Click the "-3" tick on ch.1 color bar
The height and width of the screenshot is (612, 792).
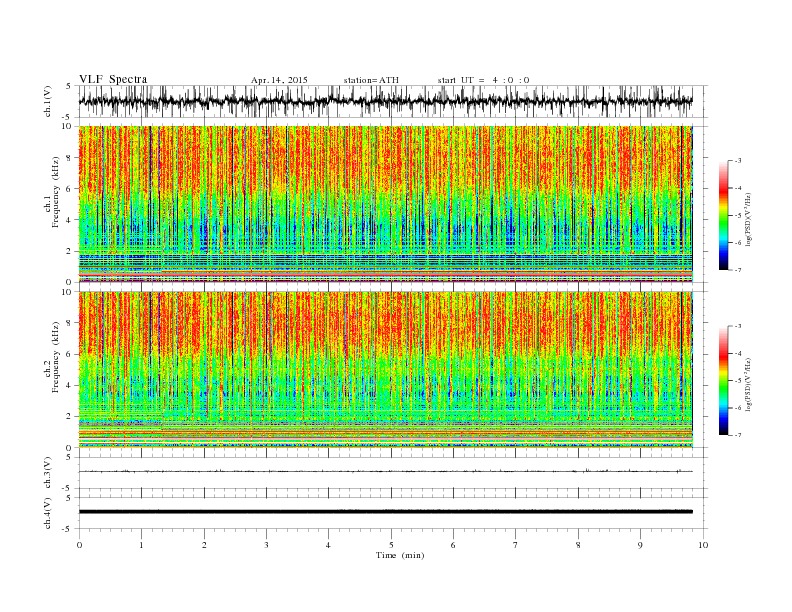click(738, 161)
